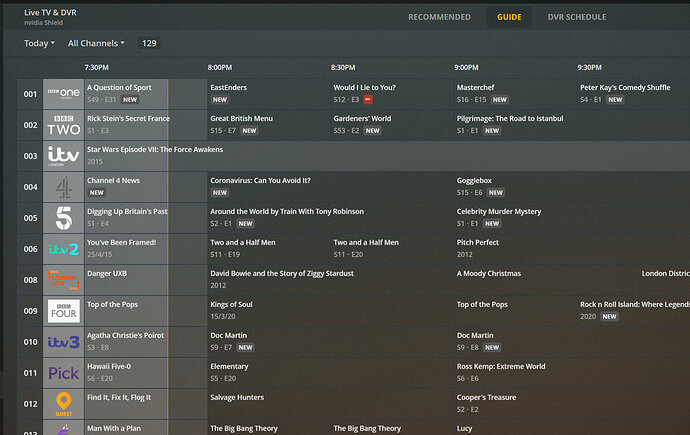Select the Gogglebox programme
Screen dimensions: 690x435
click(x=572, y=187)
